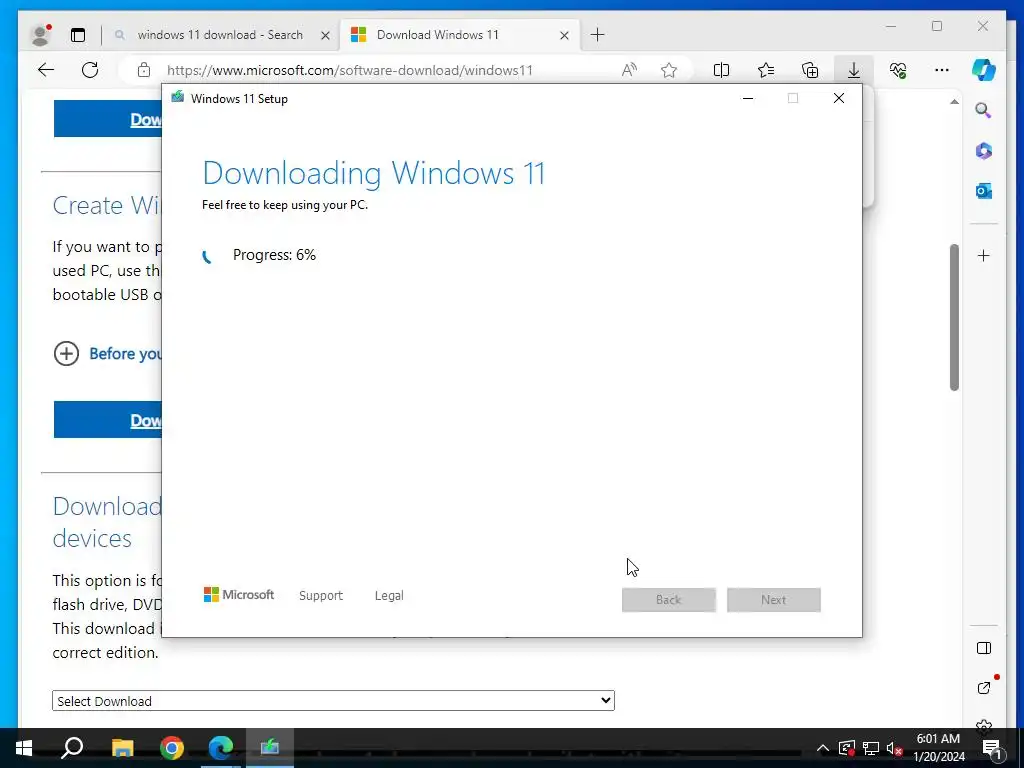View site information lock icon
This screenshot has height=768, width=1024.
[x=144, y=70]
